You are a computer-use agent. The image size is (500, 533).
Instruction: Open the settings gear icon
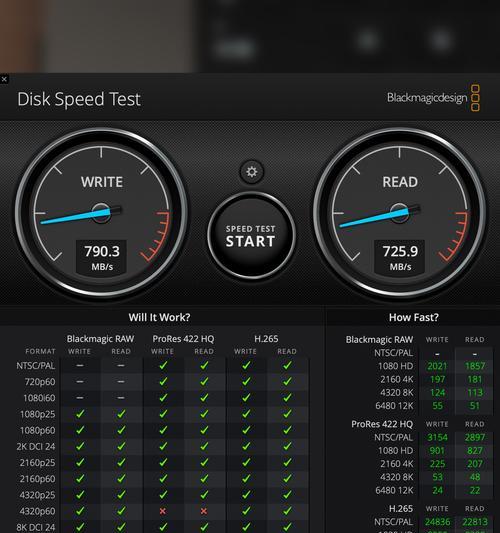tap(252, 172)
